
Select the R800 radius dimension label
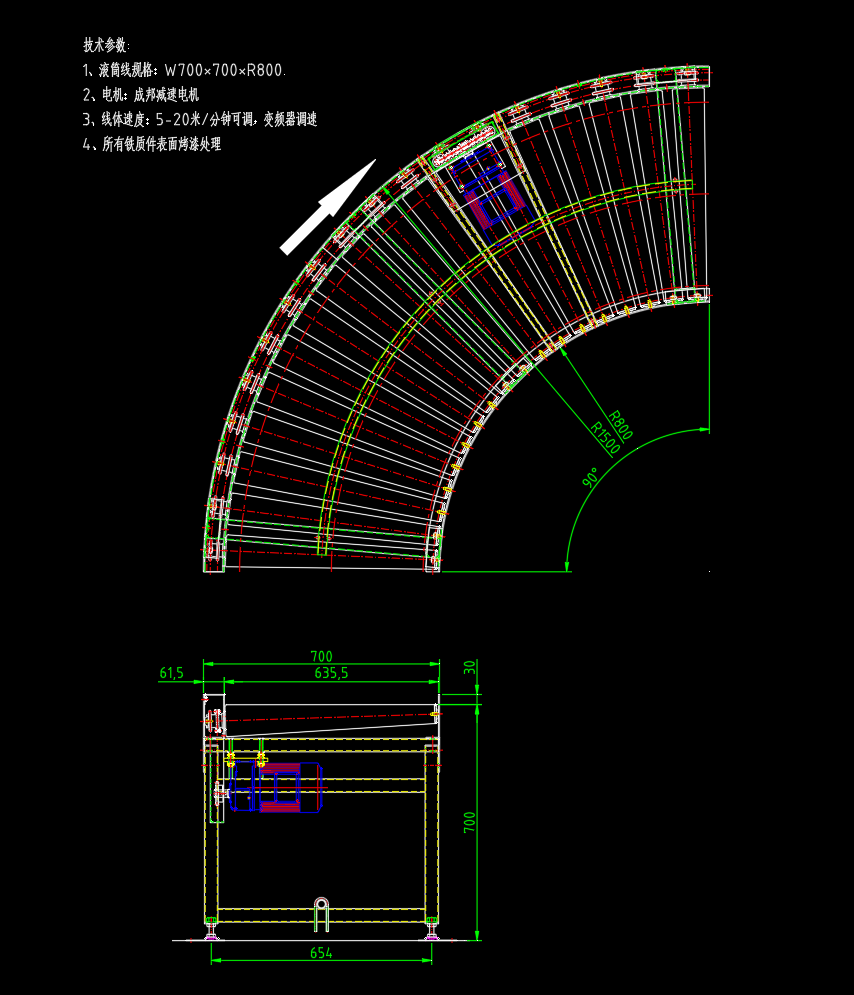pyautogui.click(x=620, y=425)
